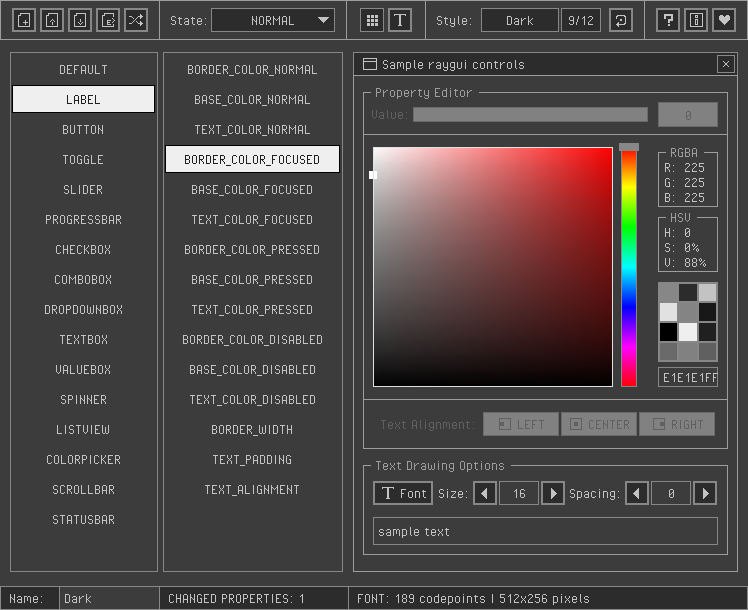Click the random style shuffle icon

click(137, 20)
